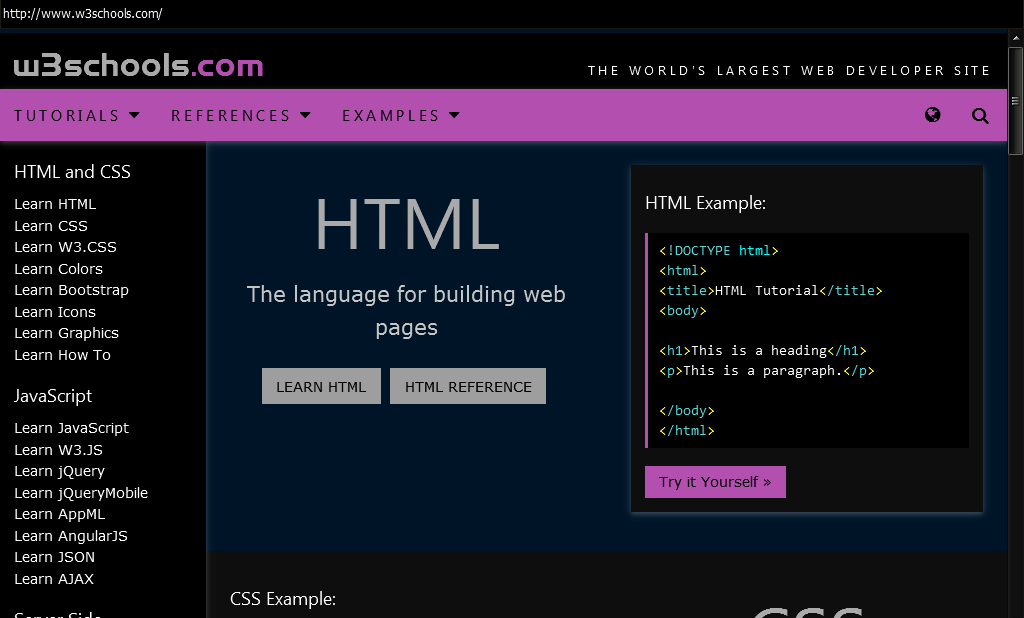Open the Learn jQueryMobile sidebar link
1024x618 pixels.
[81, 493]
